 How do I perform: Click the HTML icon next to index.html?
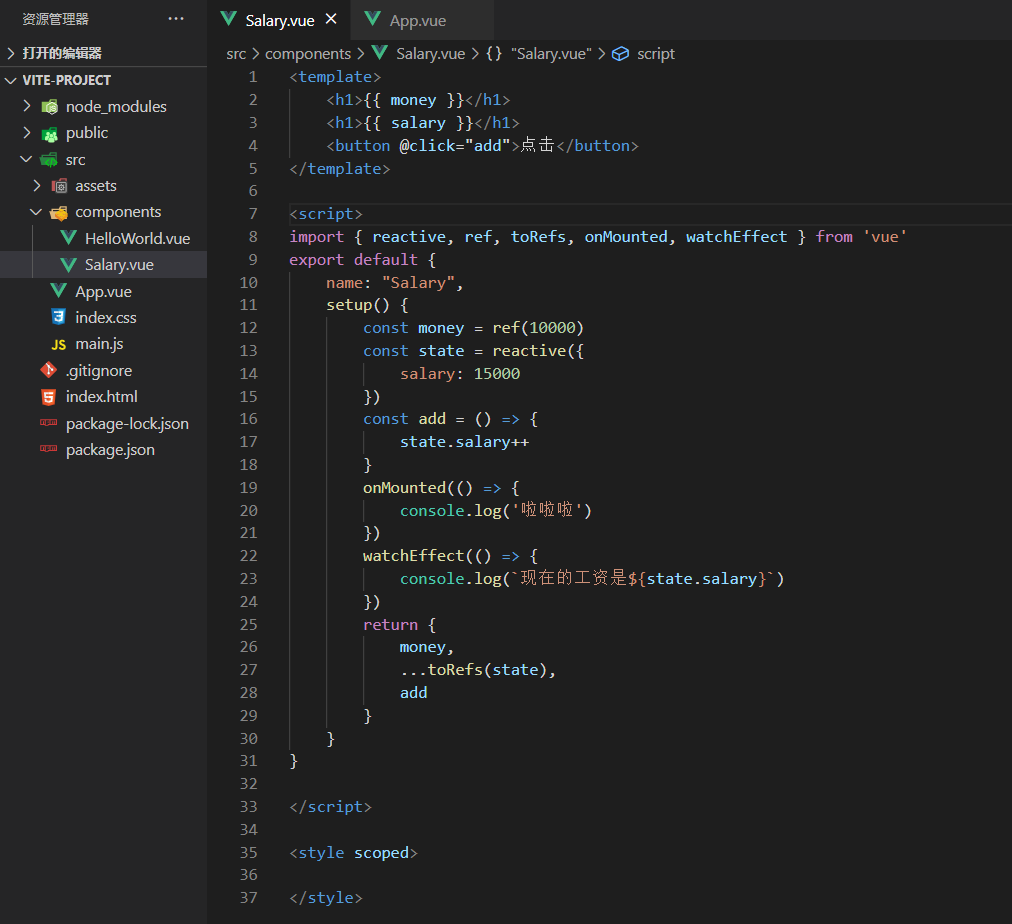[x=50, y=396]
